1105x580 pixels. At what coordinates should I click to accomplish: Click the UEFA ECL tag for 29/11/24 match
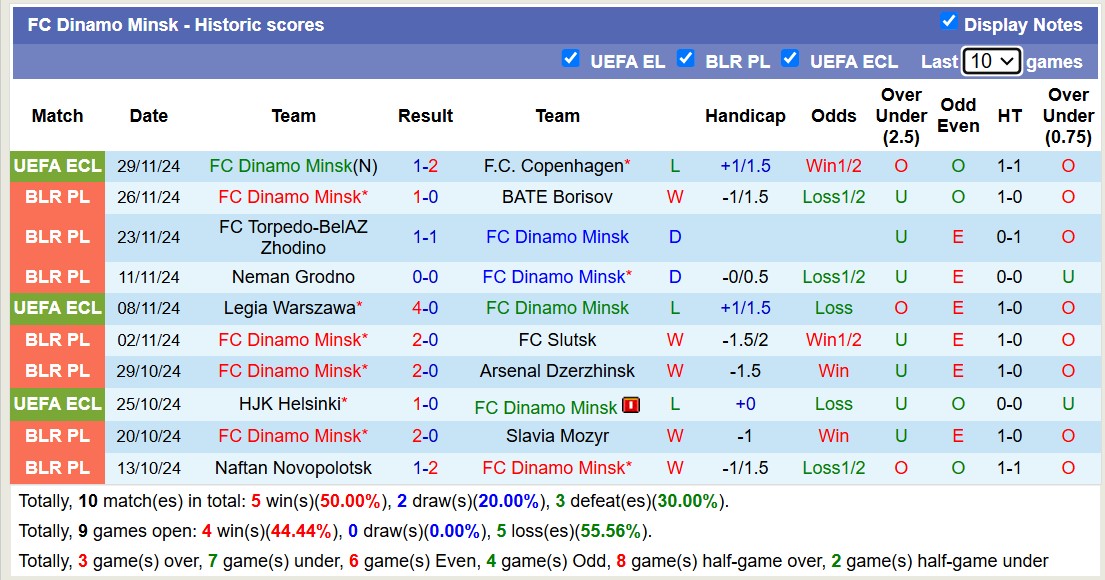click(57, 166)
